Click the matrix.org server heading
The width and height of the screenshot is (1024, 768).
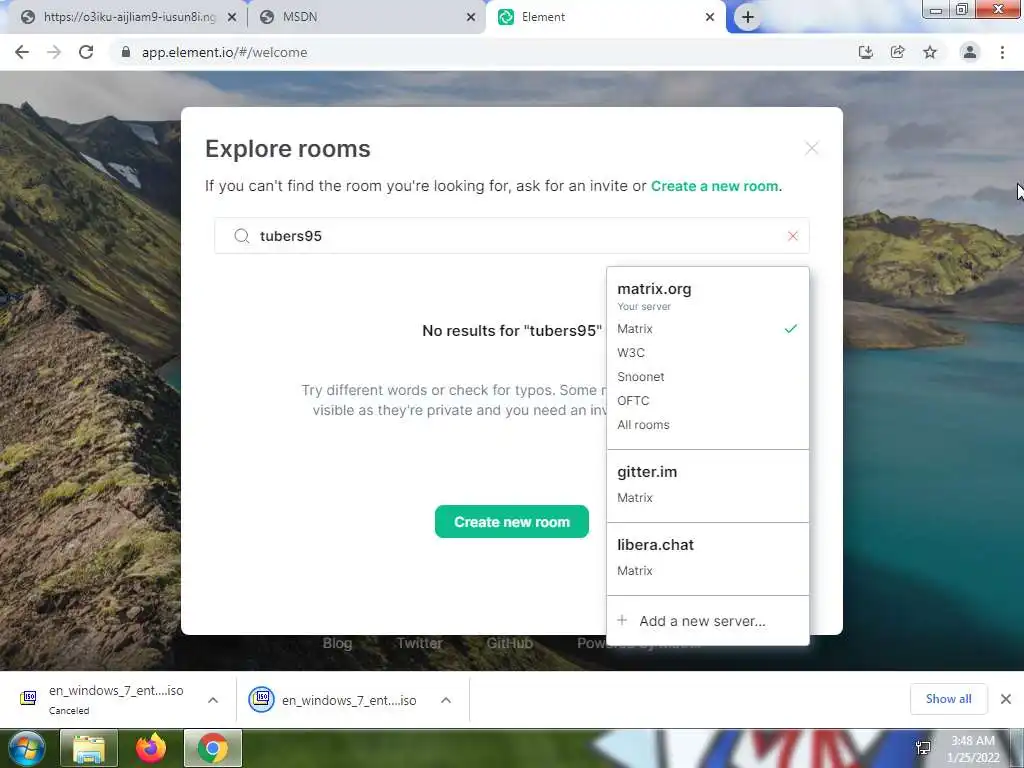[654, 289]
